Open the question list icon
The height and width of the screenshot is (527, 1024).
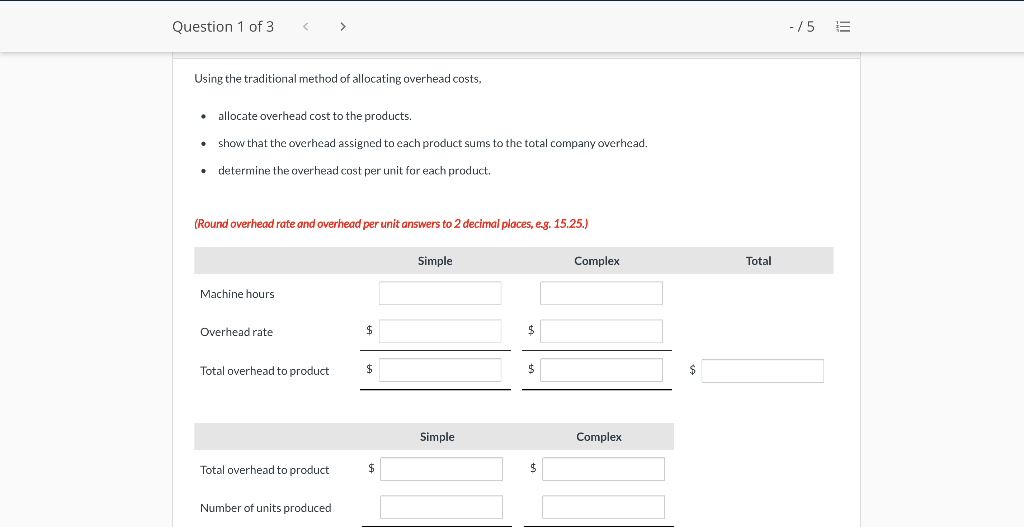pyautogui.click(x=843, y=27)
